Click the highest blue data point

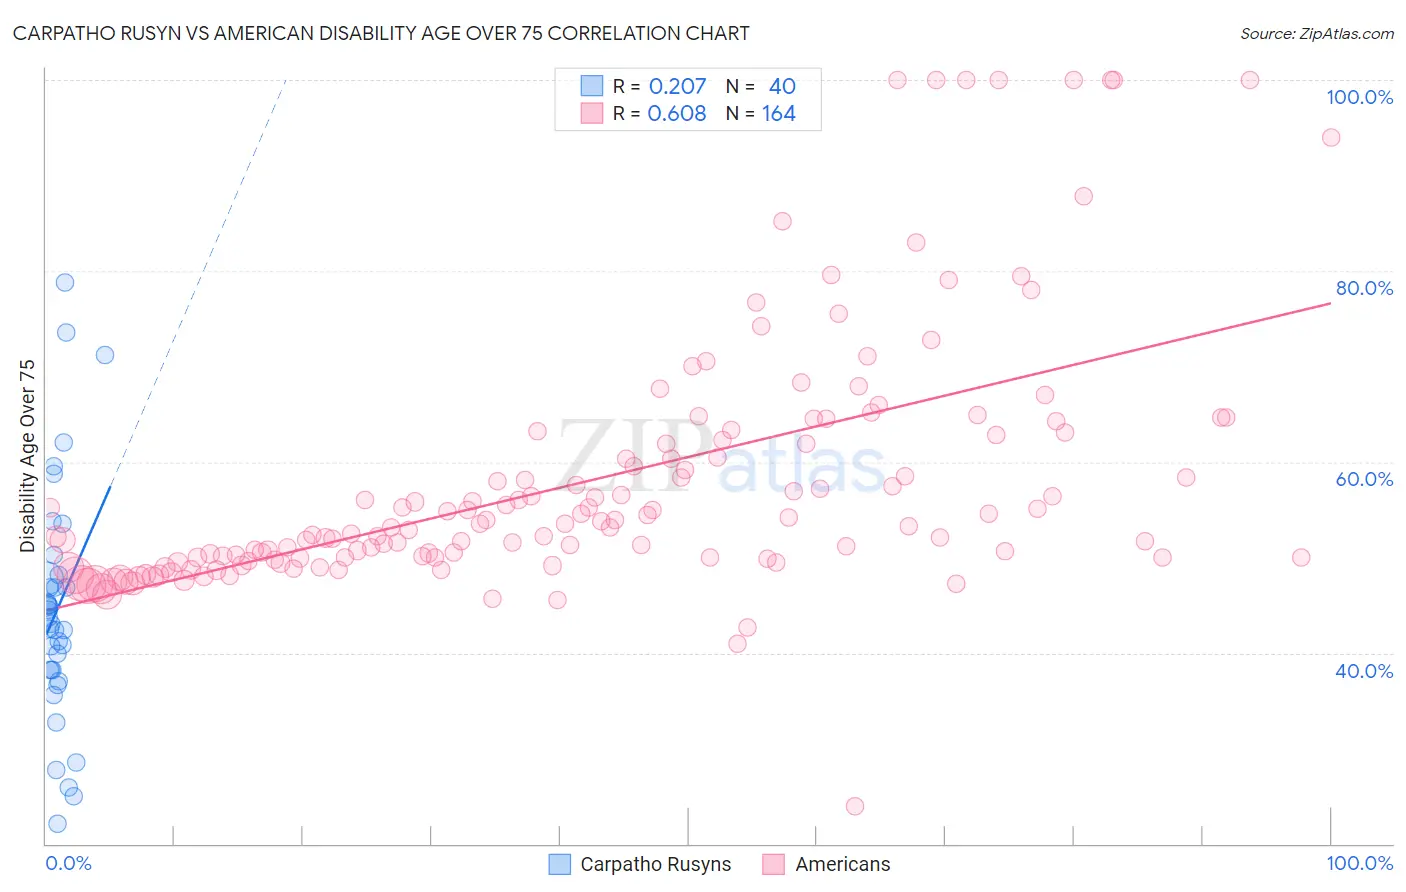click(x=65, y=282)
